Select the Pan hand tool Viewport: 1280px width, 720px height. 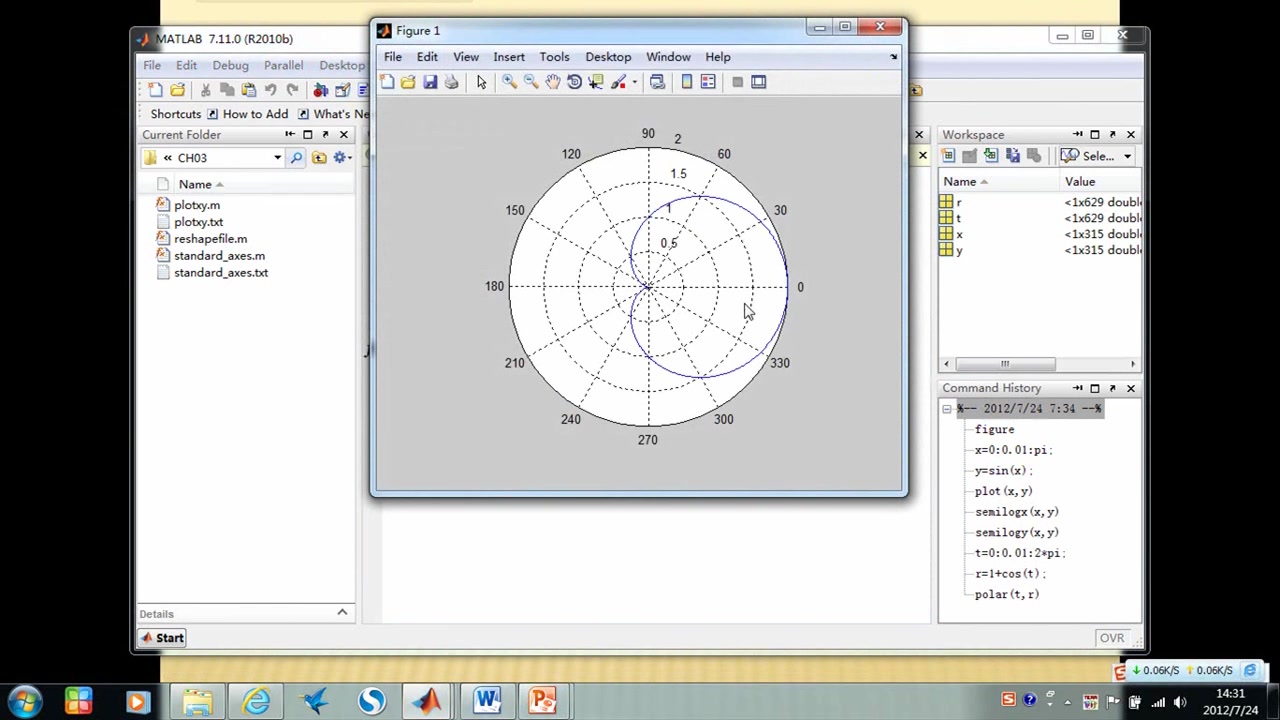coord(552,82)
